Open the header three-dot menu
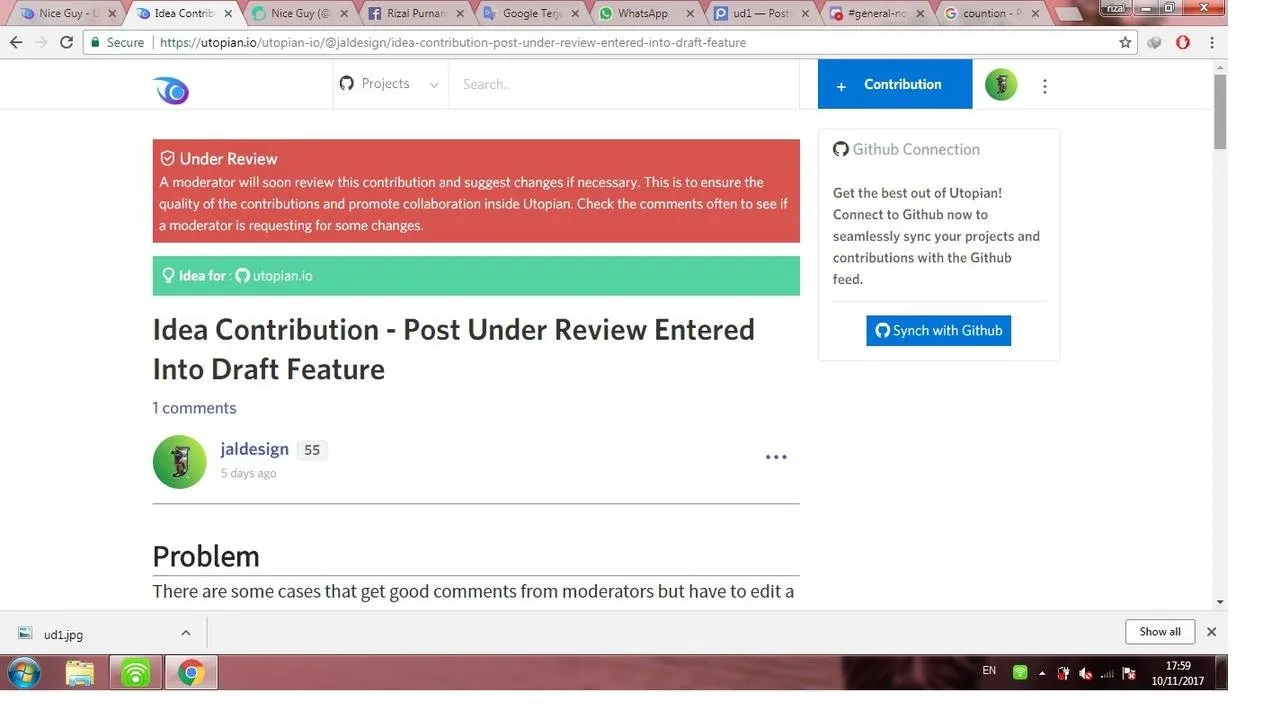The width and height of the screenshot is (1280, 719). [x=1044, y=86]
